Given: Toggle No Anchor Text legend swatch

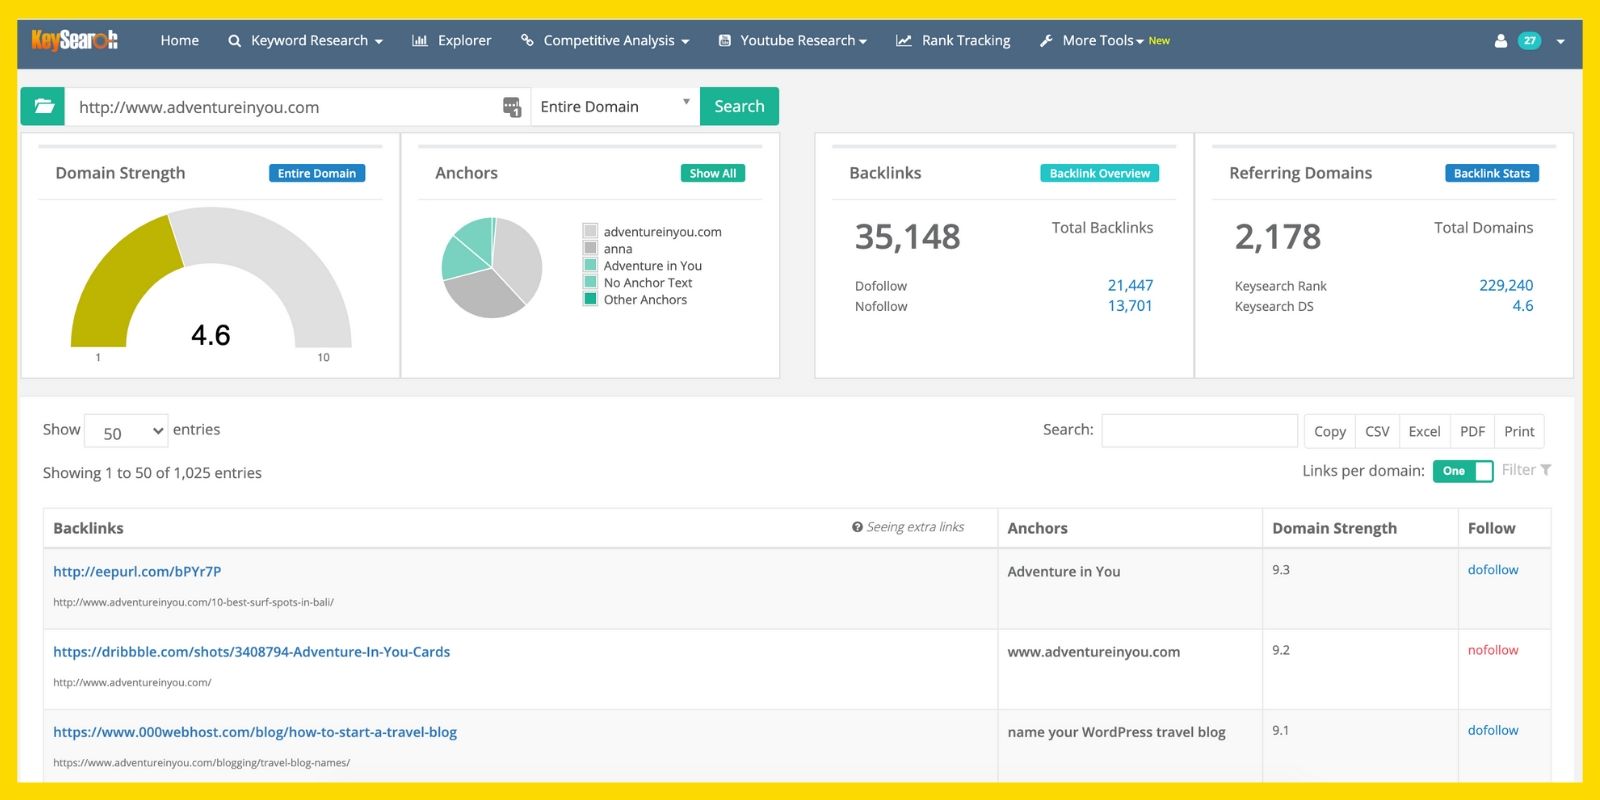Looking at the screenshot, I should pyautogui.click(x=590, y=282).
